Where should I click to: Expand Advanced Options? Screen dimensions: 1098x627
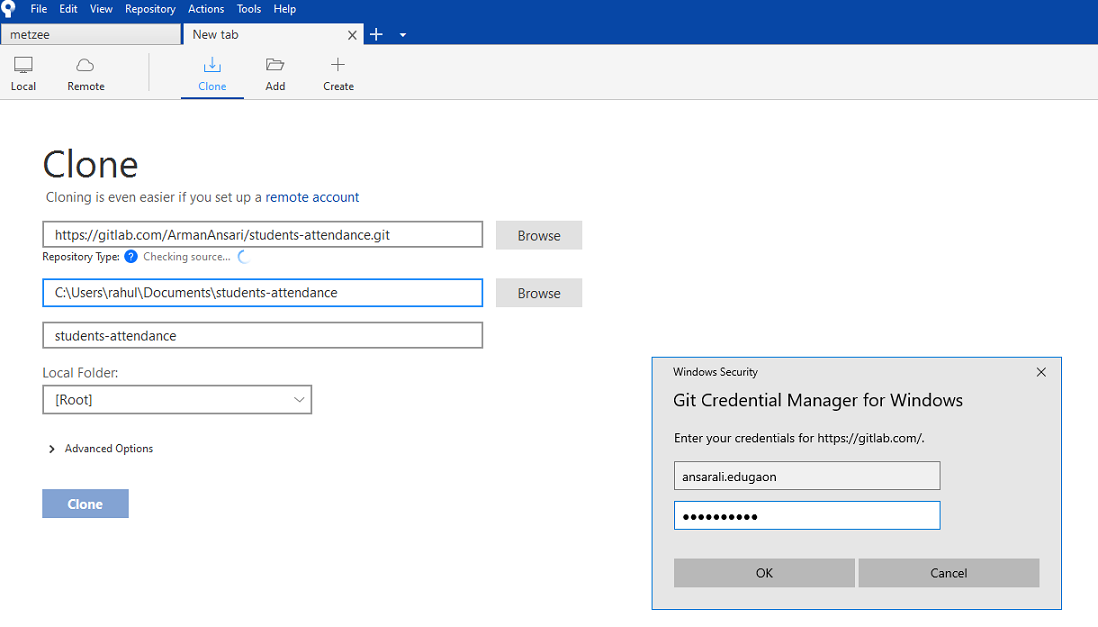tap(102, 448)
